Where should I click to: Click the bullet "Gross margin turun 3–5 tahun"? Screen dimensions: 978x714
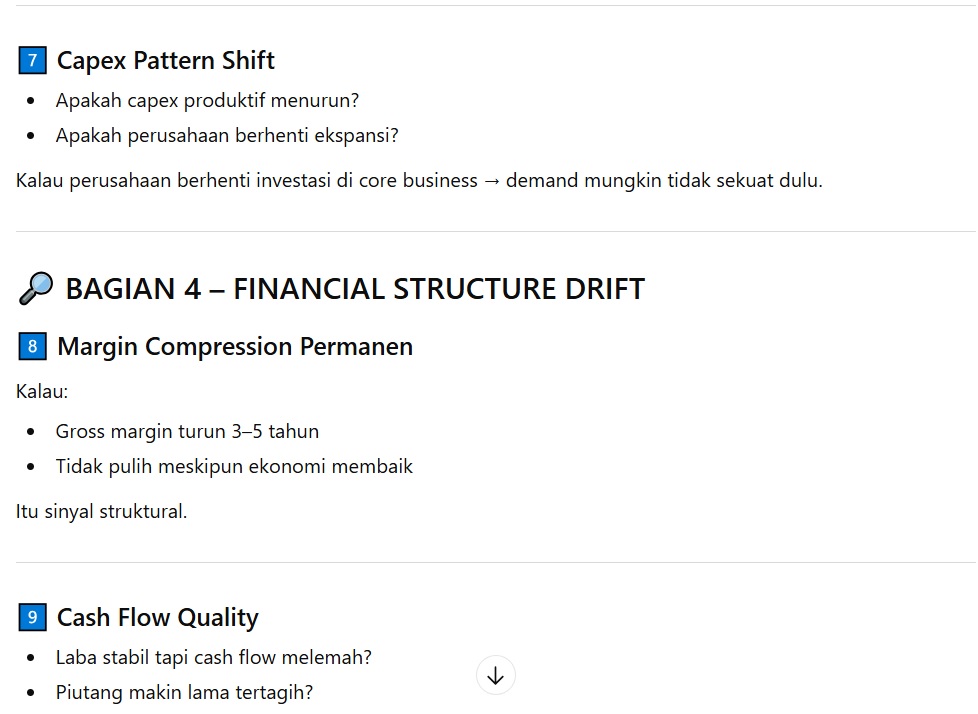click(187, 432)
